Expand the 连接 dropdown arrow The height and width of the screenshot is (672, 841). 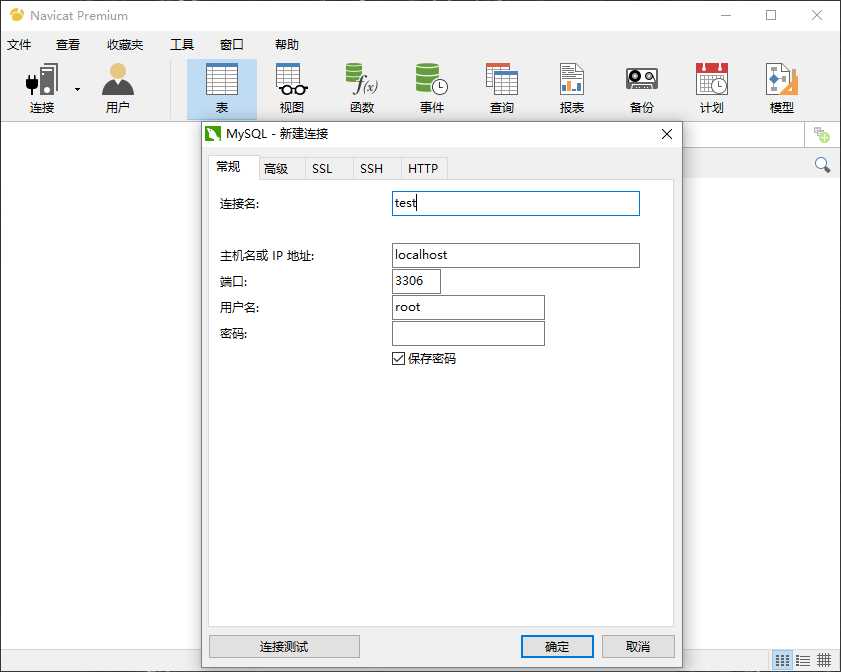tap(78, 89)
